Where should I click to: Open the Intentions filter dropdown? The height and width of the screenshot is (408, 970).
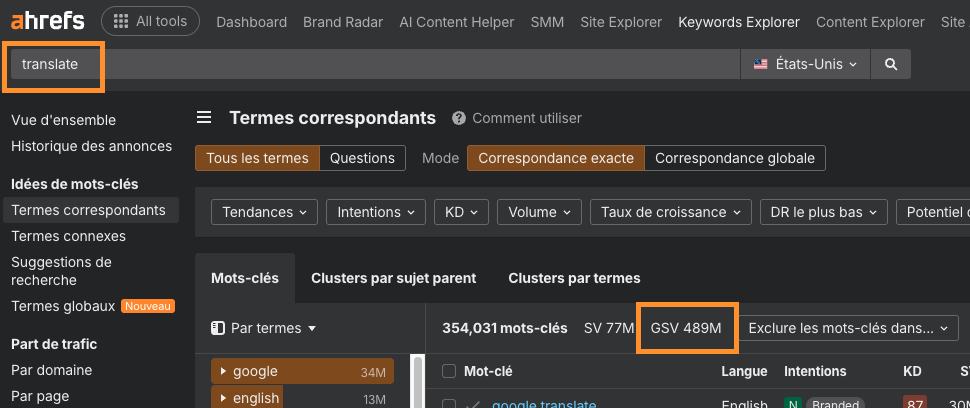click(x=376, y=212)
